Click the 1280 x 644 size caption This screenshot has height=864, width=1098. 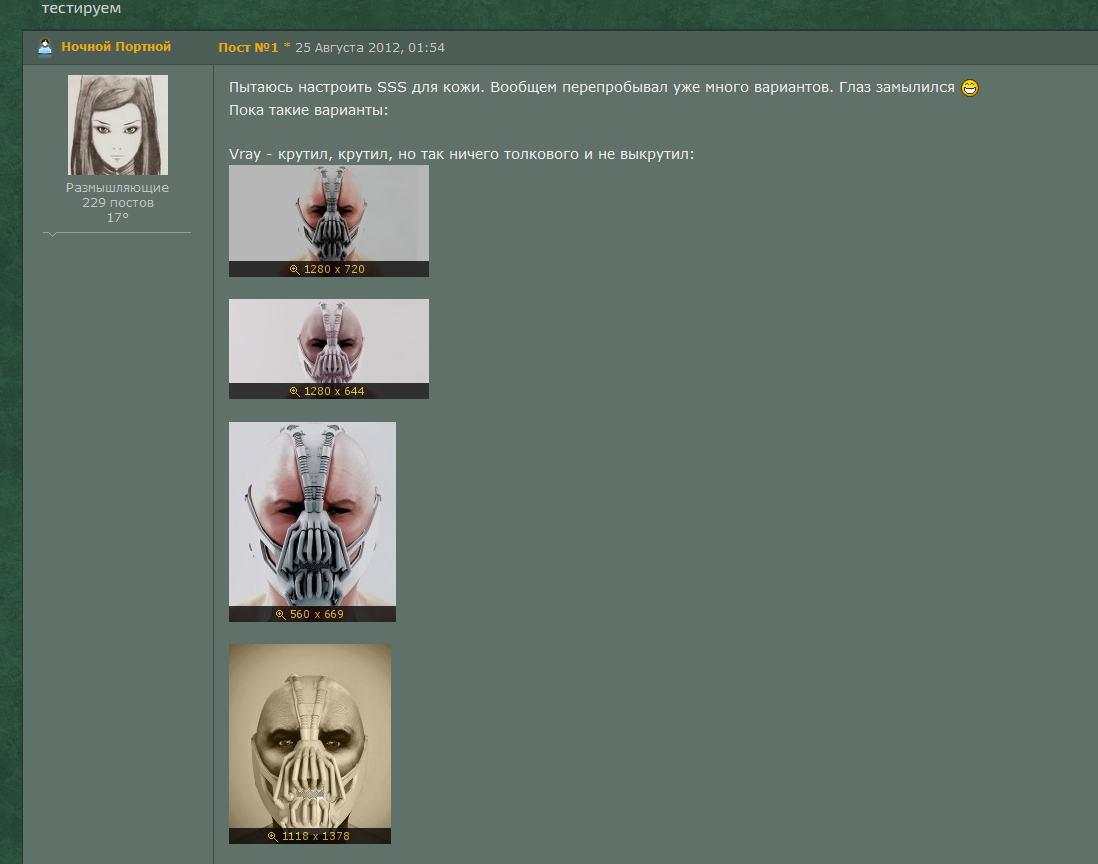(x=334, y=391)
